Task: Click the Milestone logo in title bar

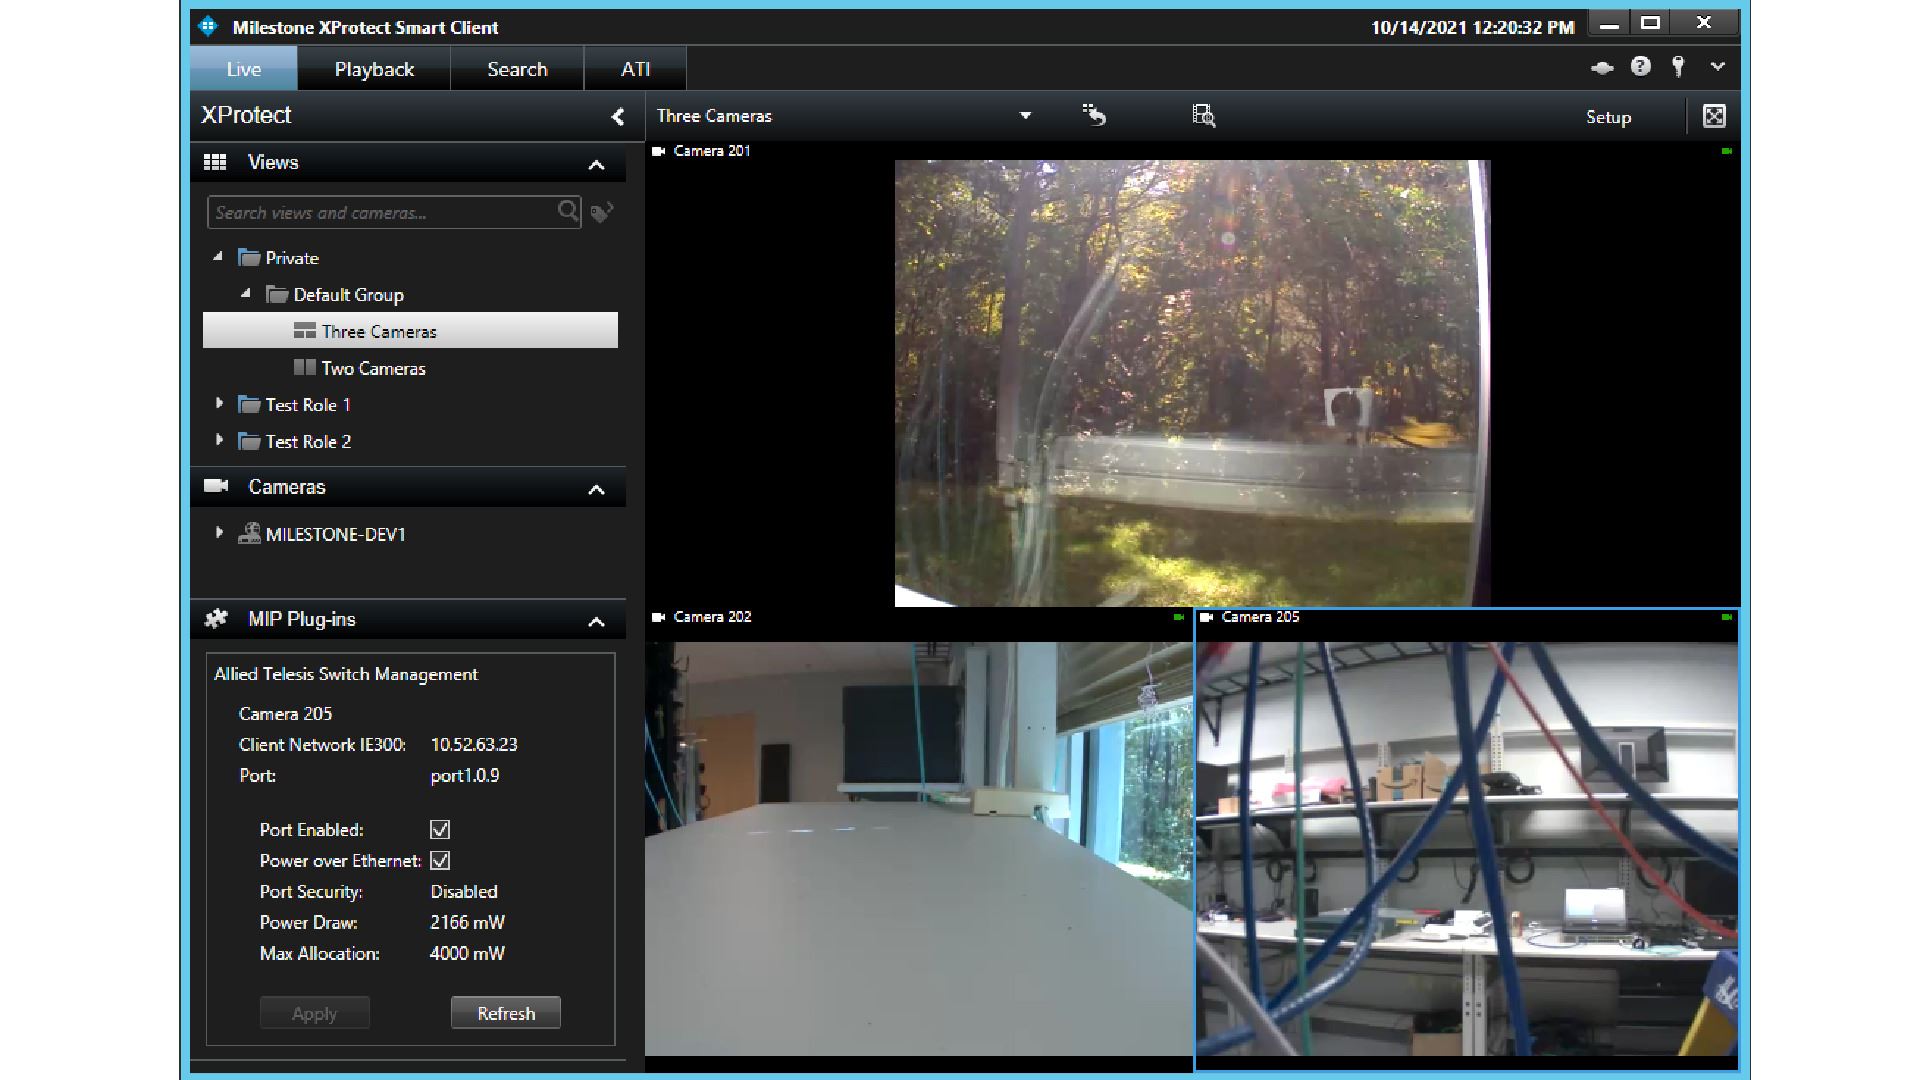Action: [207, 26]
